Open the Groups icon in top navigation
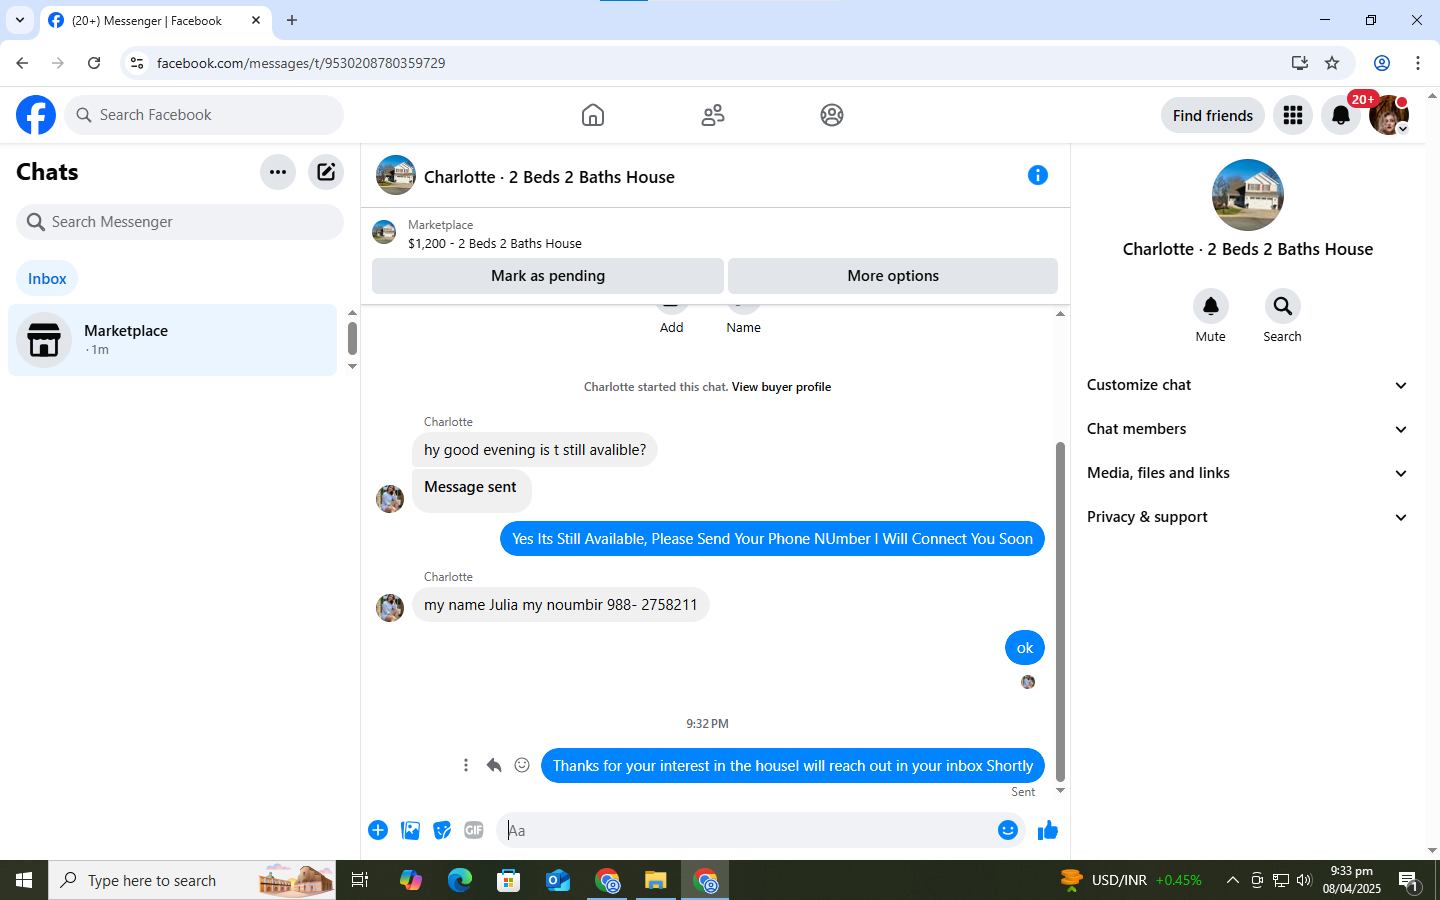The image size is (1440, 900). (832, 115)
